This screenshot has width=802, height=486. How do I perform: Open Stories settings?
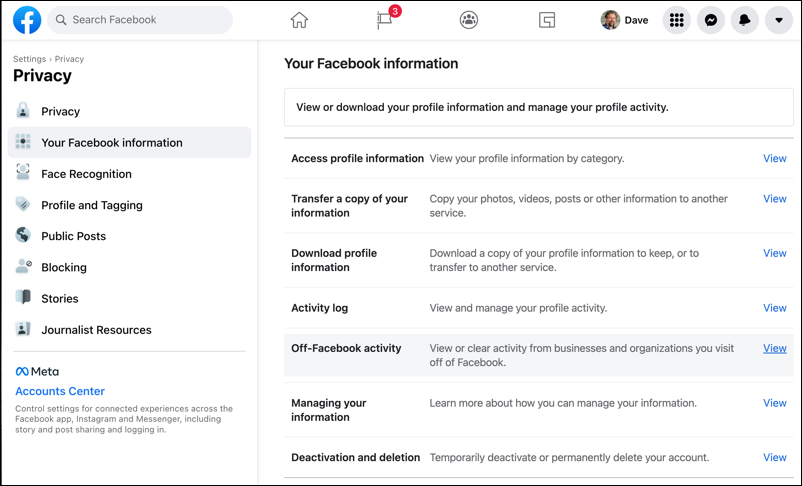pyautogui.click(x=129, y=298)
